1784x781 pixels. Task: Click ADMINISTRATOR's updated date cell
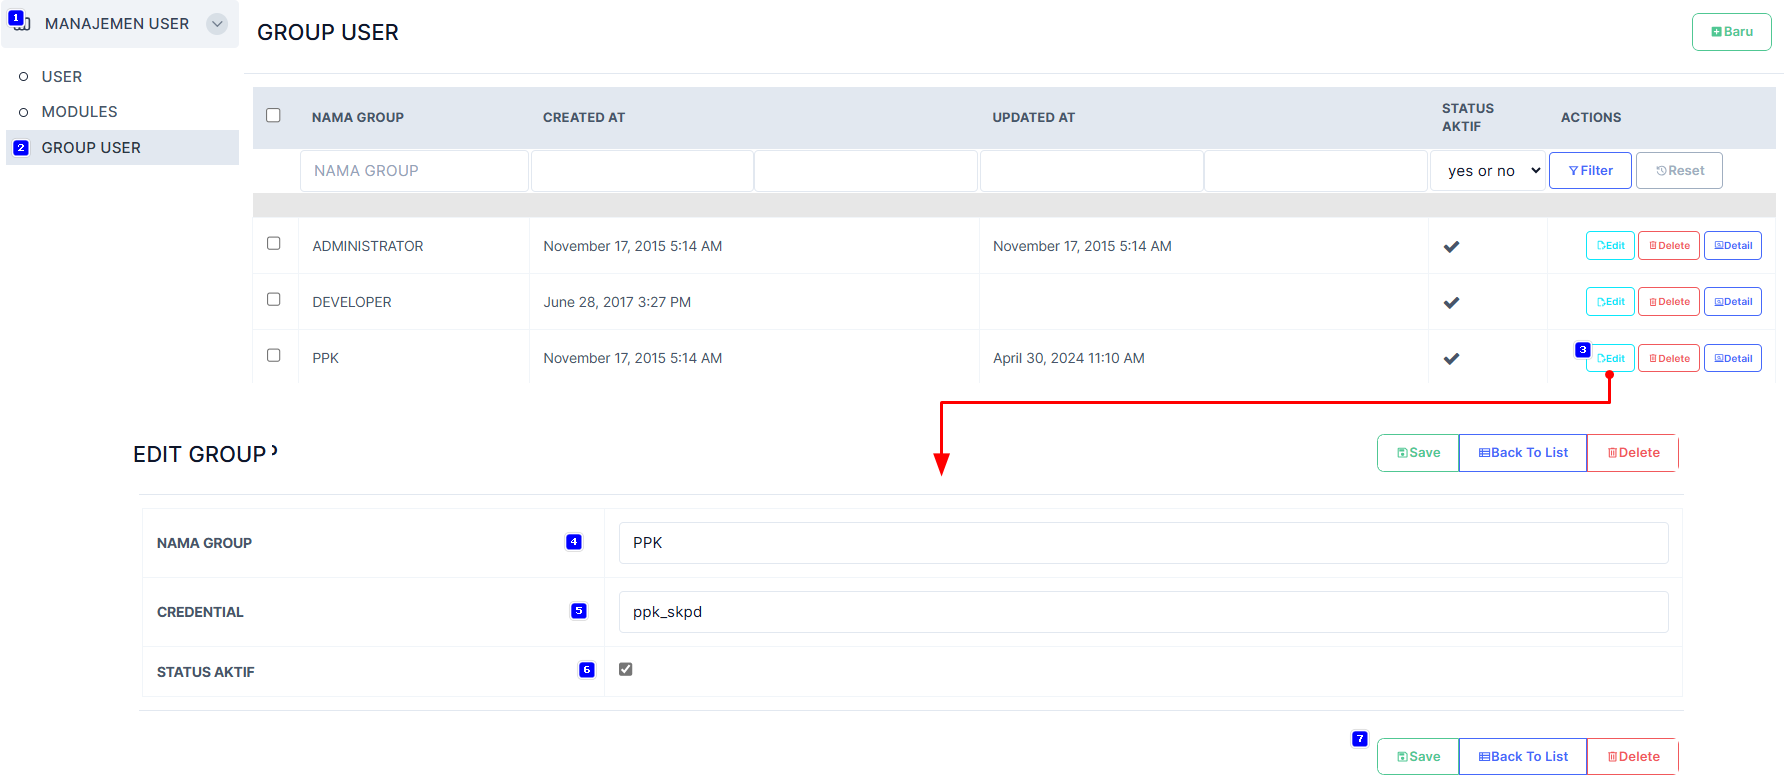(x=1082, y=246)
